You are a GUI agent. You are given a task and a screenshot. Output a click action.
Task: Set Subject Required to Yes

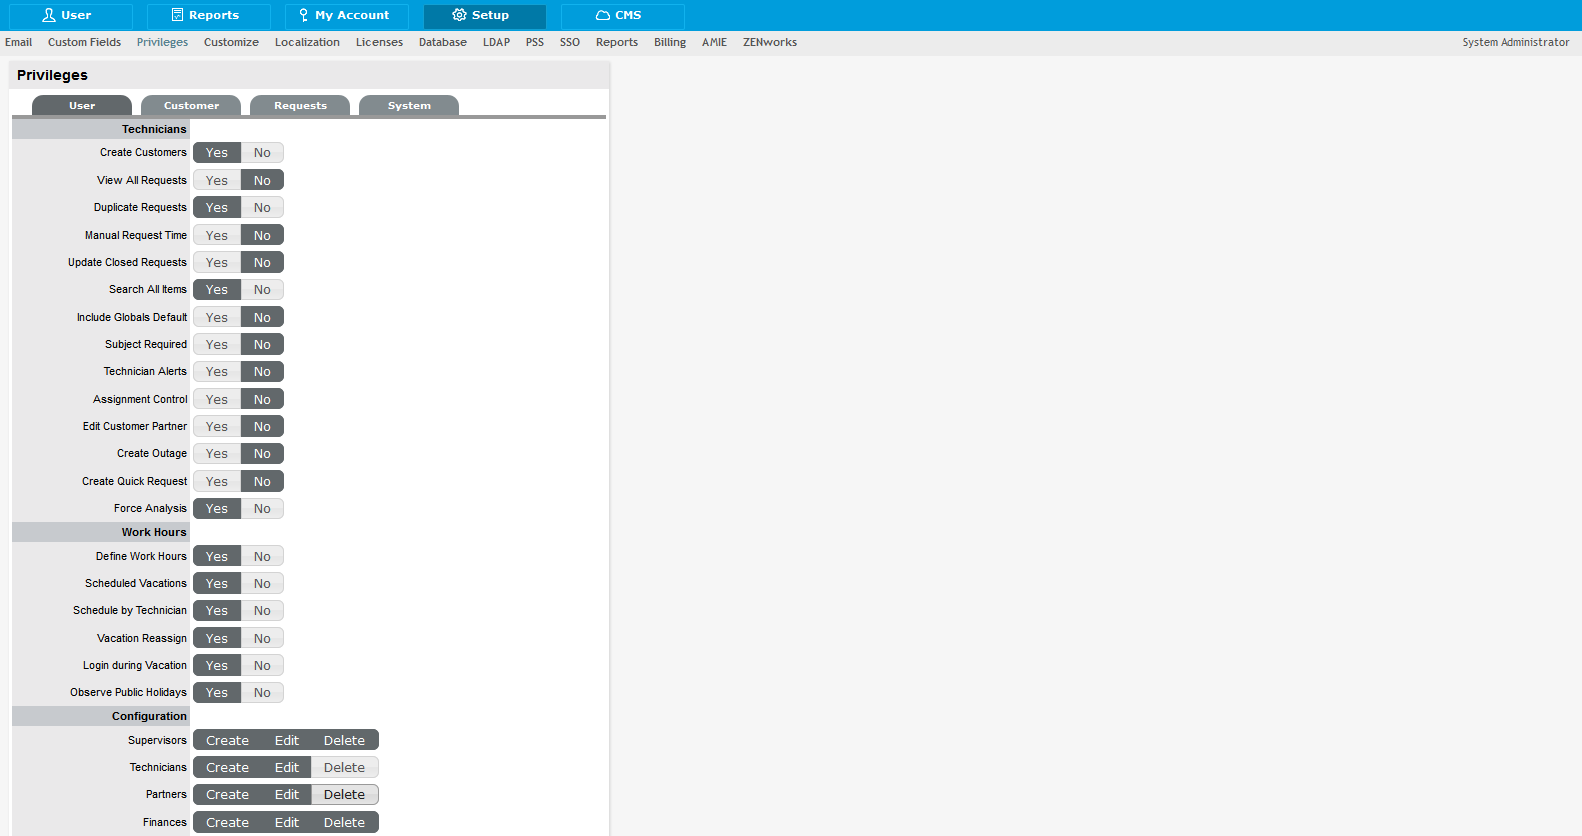217,345
